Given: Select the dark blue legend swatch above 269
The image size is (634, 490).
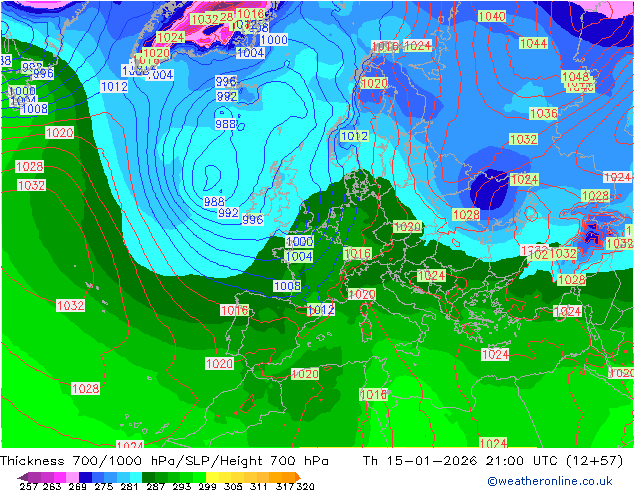Looking at the screenshot, I should [x=85, y=477].
